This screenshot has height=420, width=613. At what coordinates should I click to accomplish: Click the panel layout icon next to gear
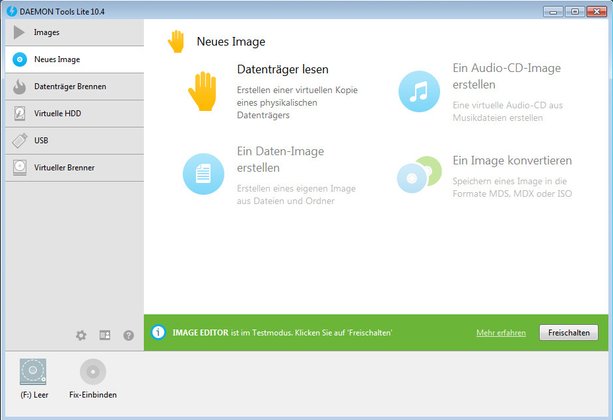tap(105, 335)
